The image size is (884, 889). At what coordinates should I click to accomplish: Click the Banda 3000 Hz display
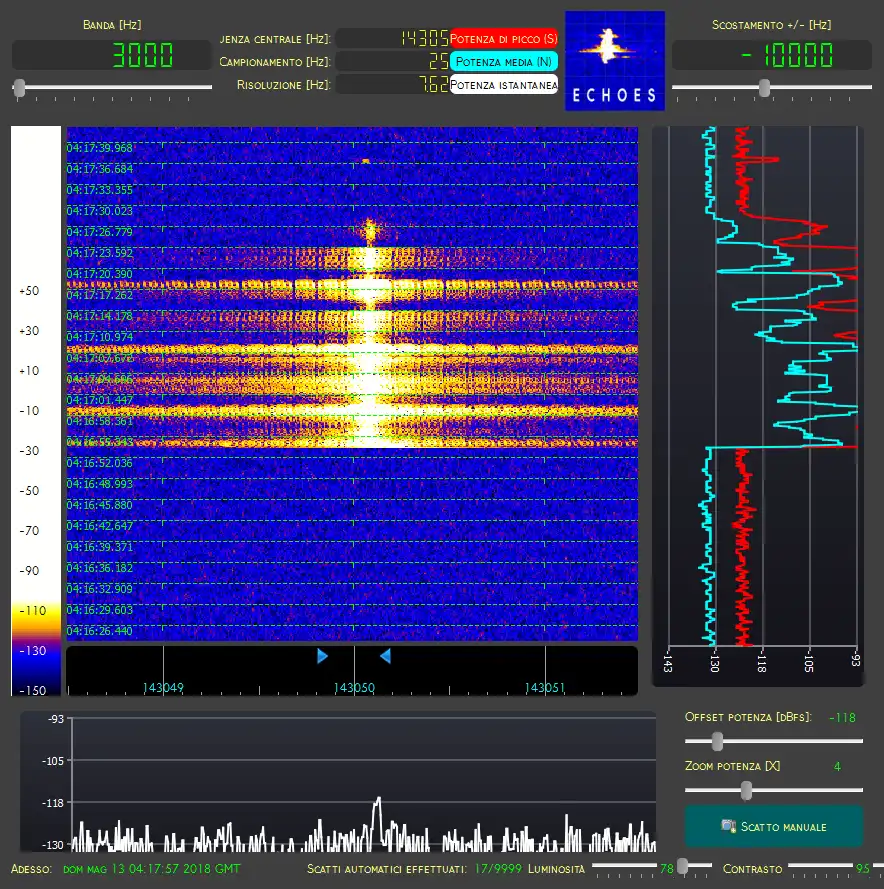coord(112,55)
